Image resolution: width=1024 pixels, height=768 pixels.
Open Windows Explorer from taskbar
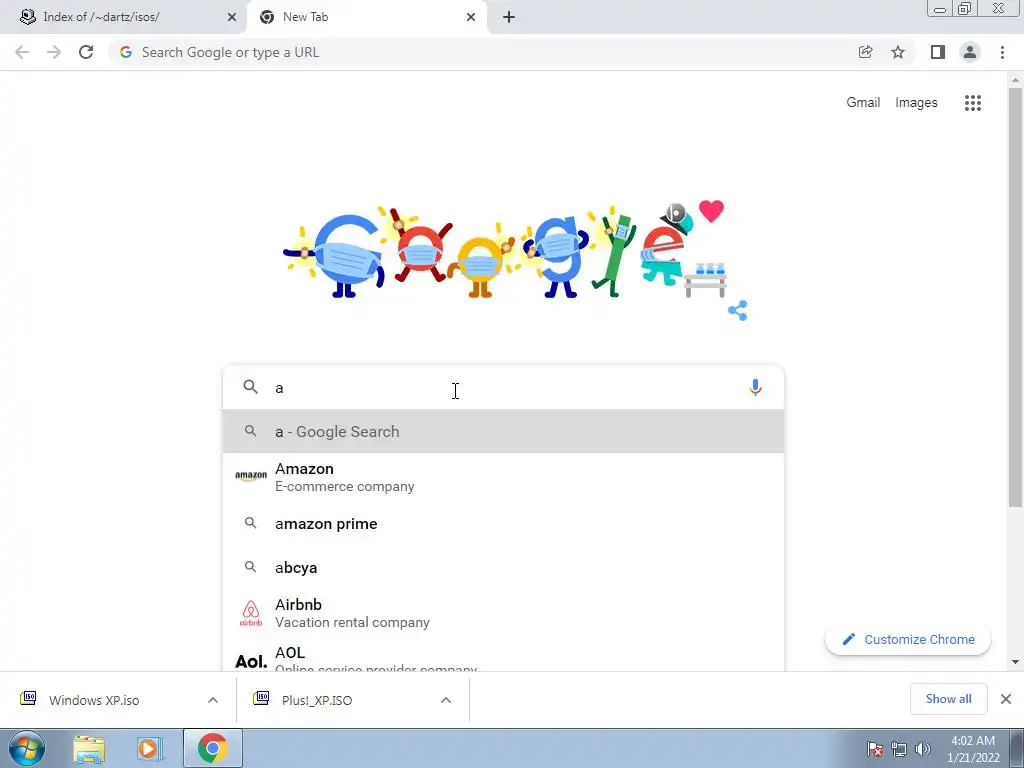[x=89, y=749]
